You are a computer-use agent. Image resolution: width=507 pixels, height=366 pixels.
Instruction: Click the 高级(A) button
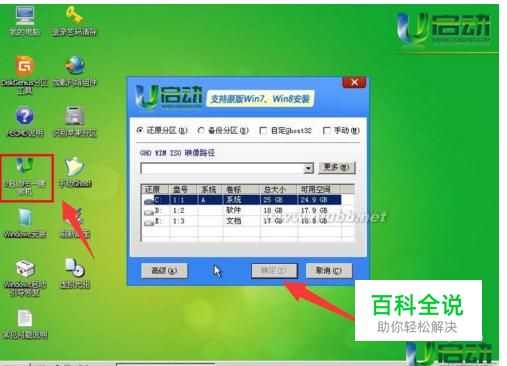(164, 270)
